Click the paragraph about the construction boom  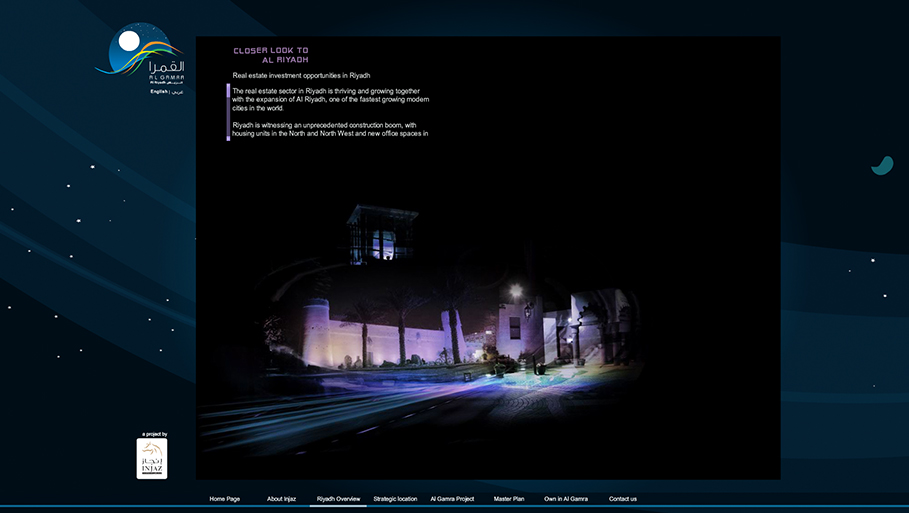tap(330, 128)
